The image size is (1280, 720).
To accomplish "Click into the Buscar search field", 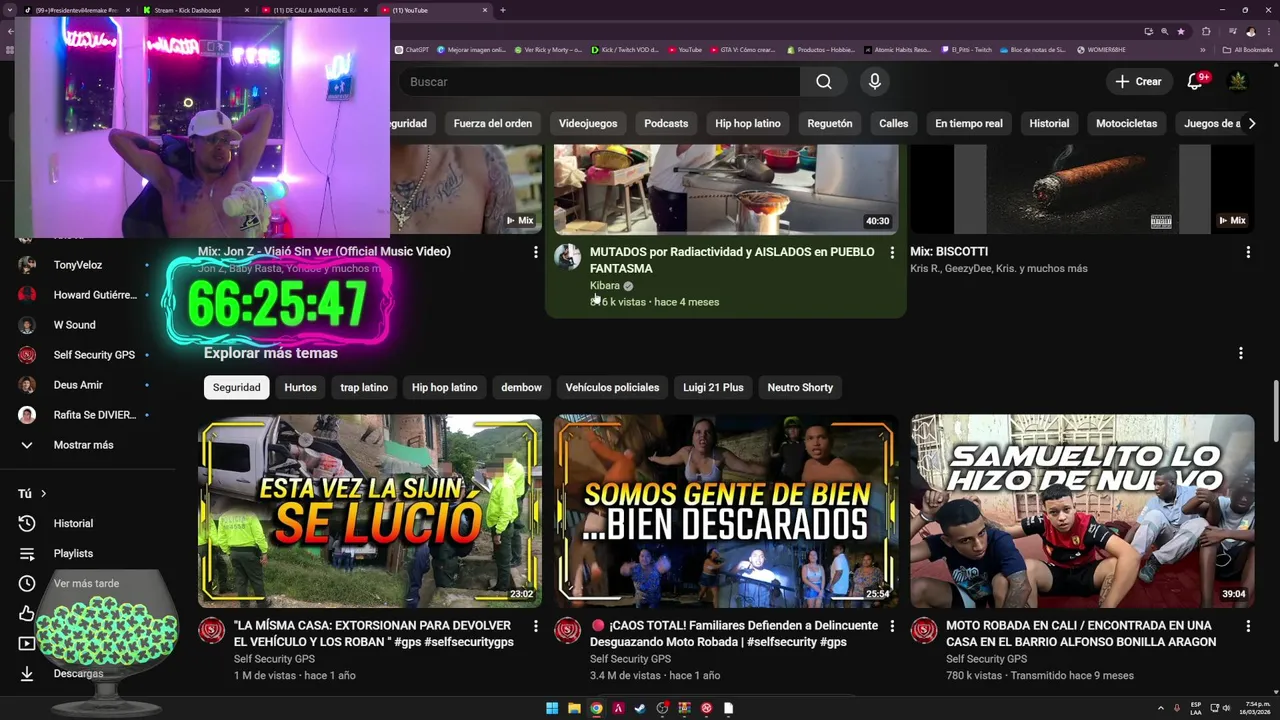I will click(x=600, y=82).
